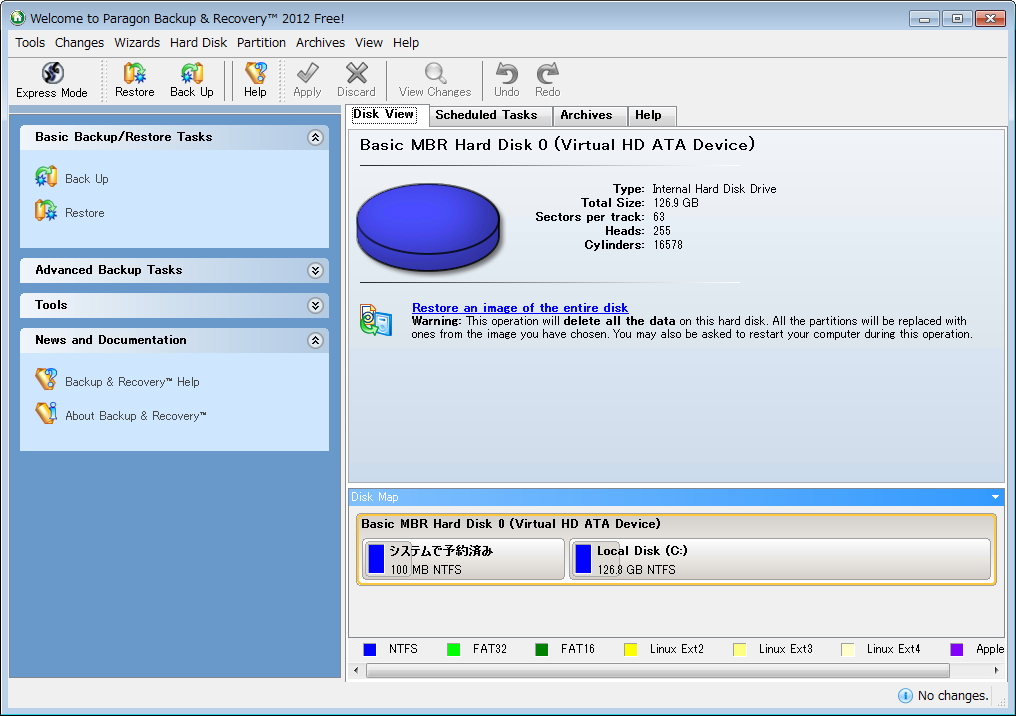Open the Wizards menu
The height and width of the screenshot is (716, 1016).
[x=137, y=43]
